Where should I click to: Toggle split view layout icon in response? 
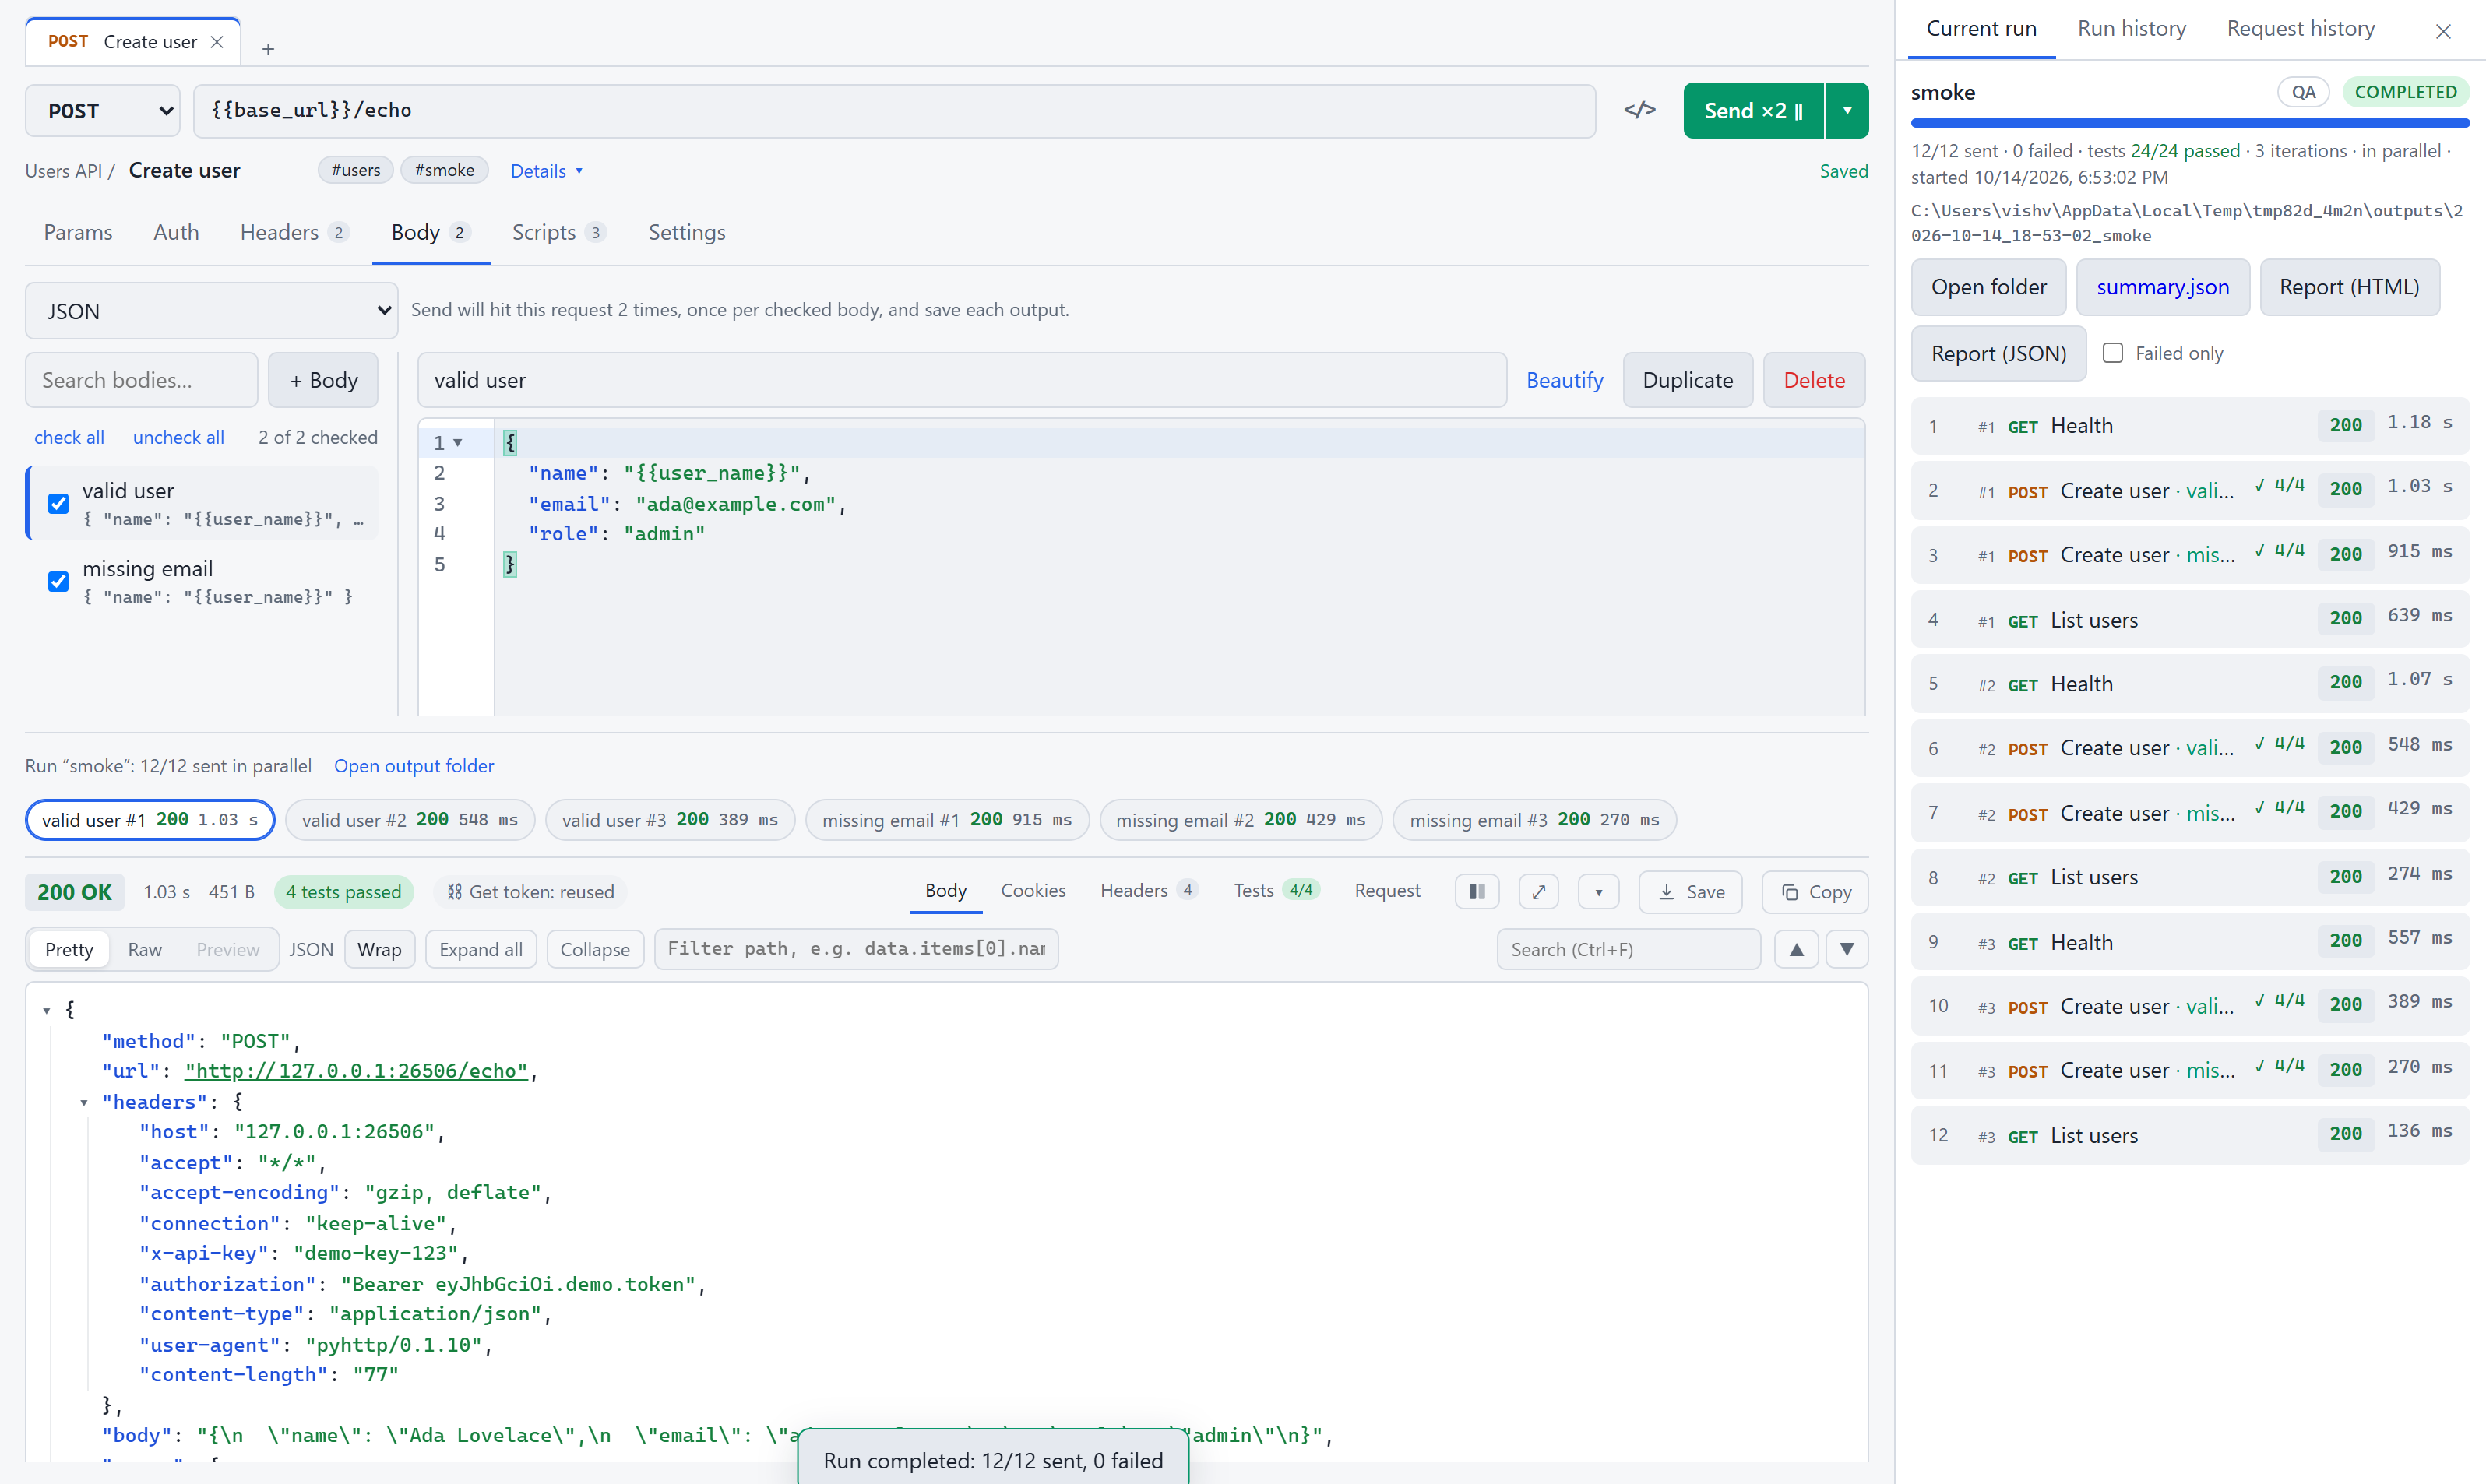1477,892
